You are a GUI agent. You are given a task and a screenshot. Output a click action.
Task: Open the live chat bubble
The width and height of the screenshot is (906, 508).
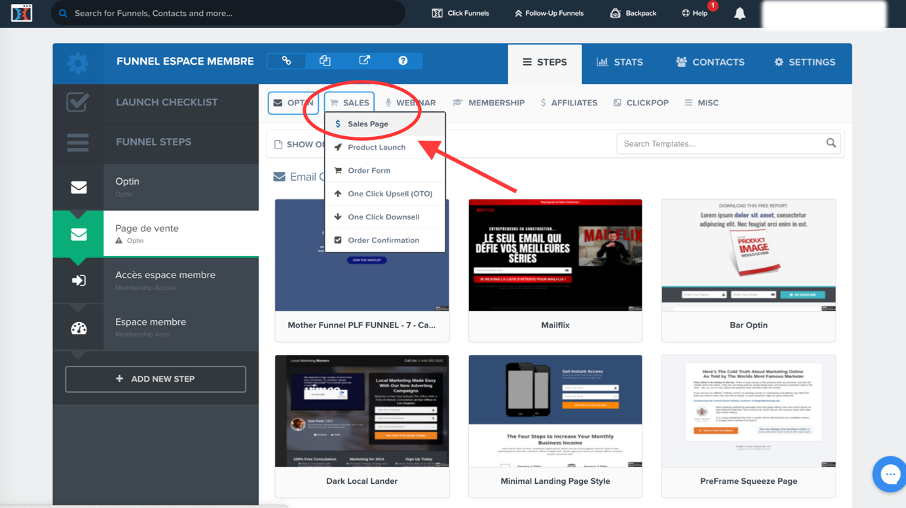pos(889,474)
